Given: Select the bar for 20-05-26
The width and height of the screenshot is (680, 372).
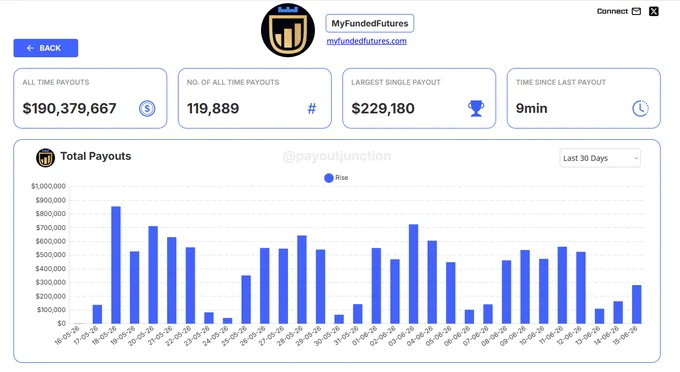Looking at the screenshot, I should coord(153,275).
